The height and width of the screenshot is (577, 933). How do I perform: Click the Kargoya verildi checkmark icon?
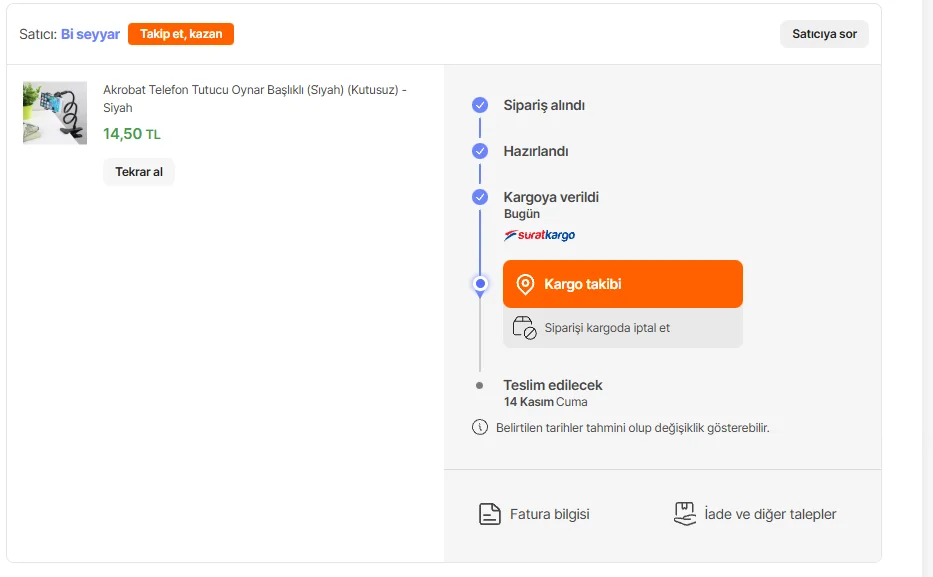[480, 197]
